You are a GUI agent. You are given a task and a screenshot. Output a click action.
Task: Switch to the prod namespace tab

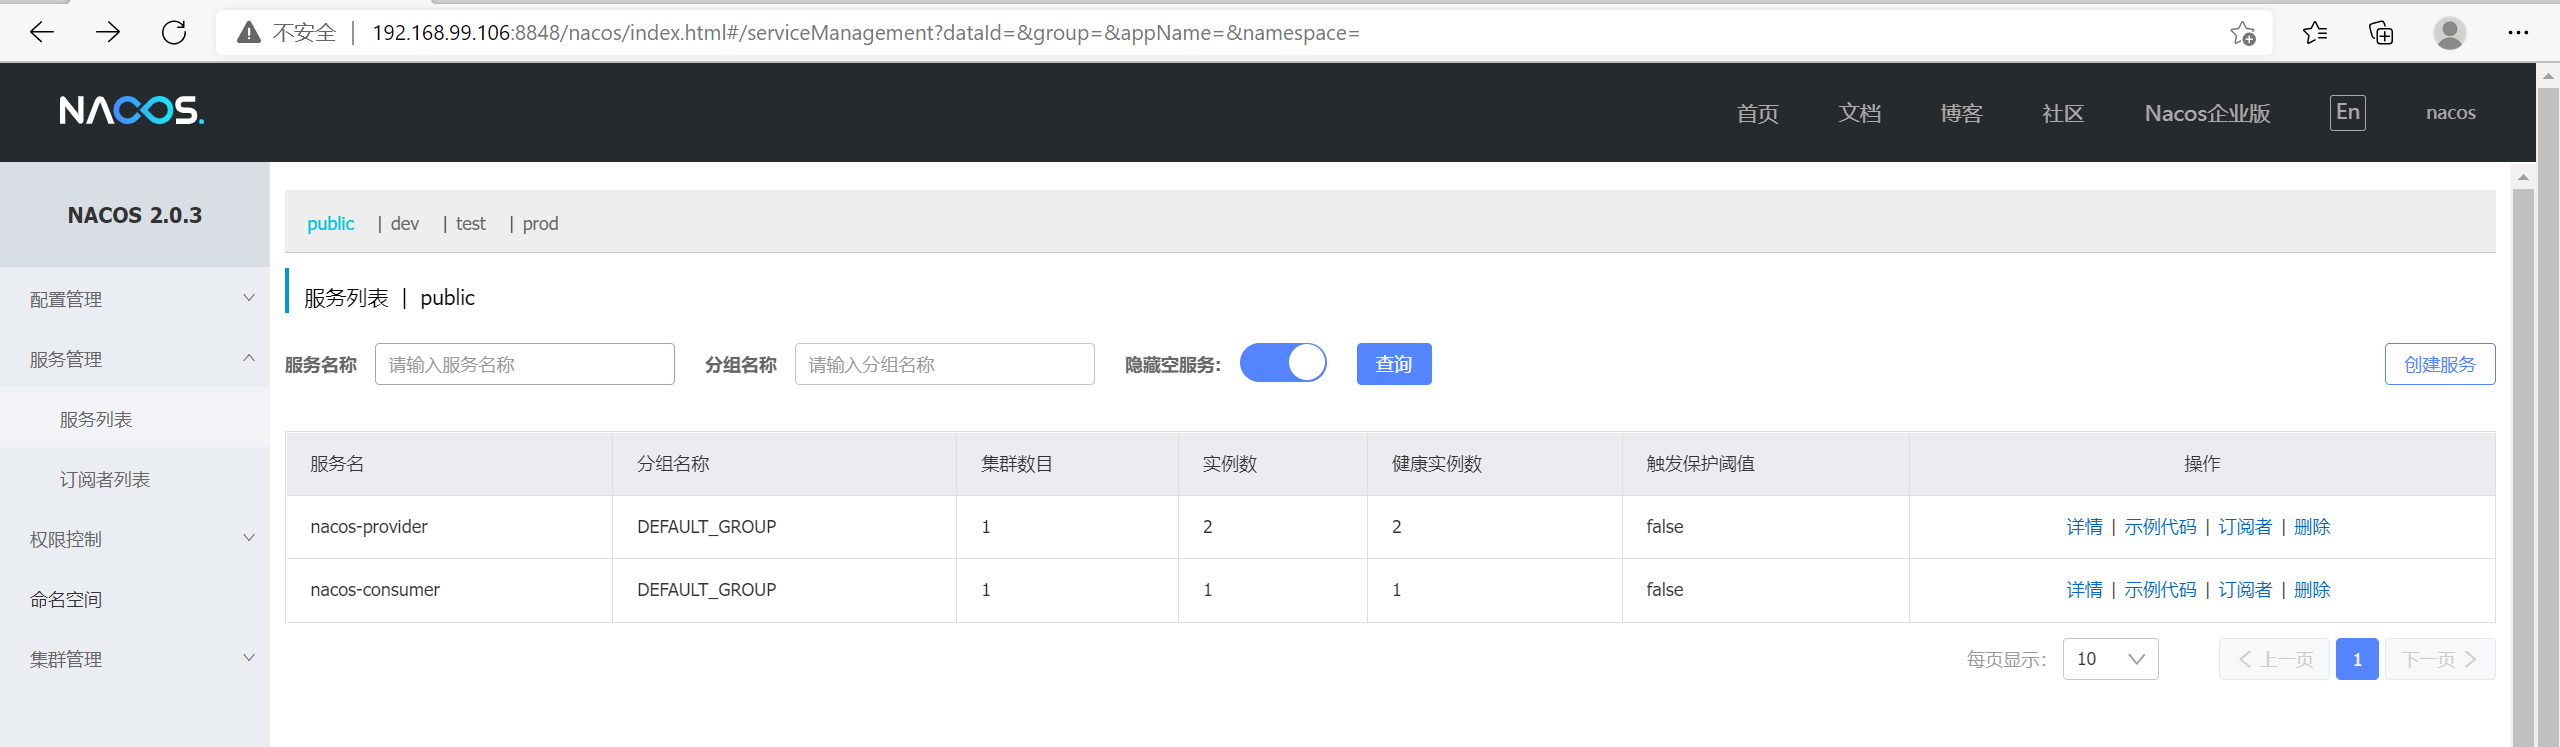tap(540, 223)
